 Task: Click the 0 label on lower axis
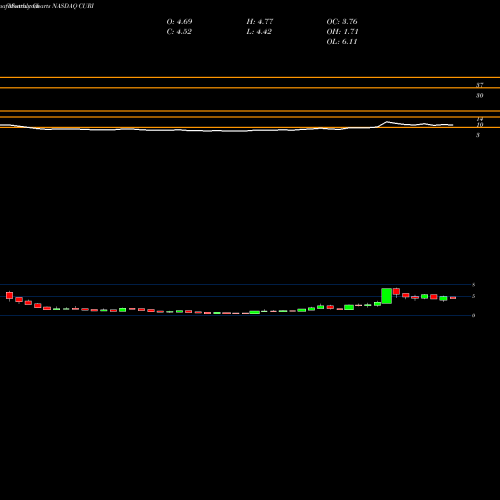point(473,315)
